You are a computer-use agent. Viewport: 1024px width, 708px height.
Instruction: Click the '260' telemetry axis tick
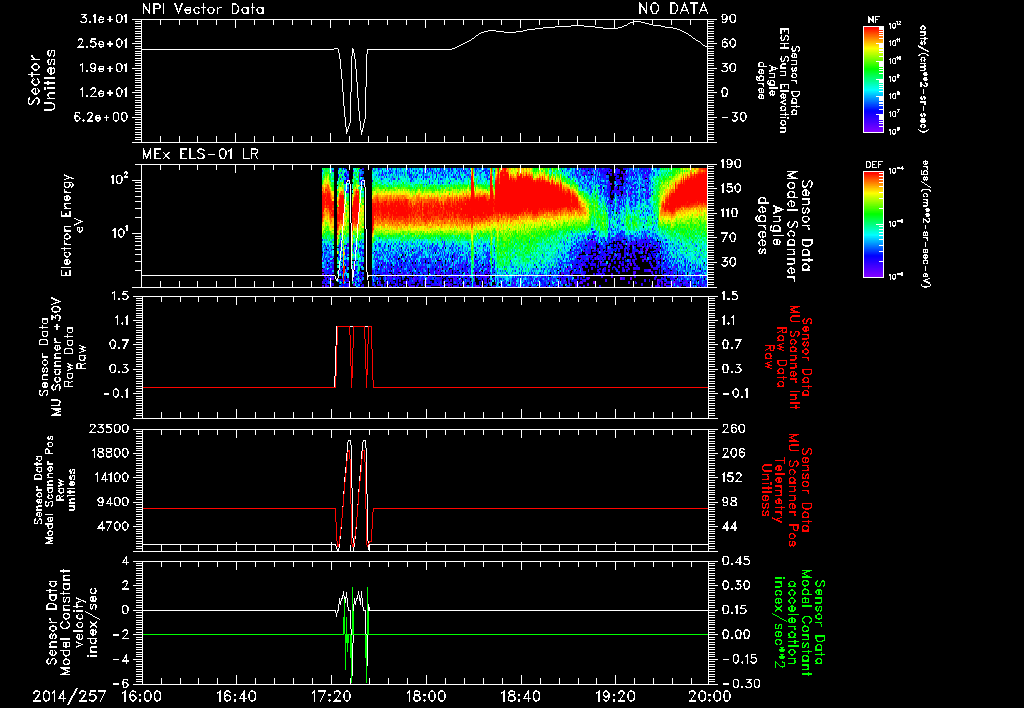click(731, 429)
